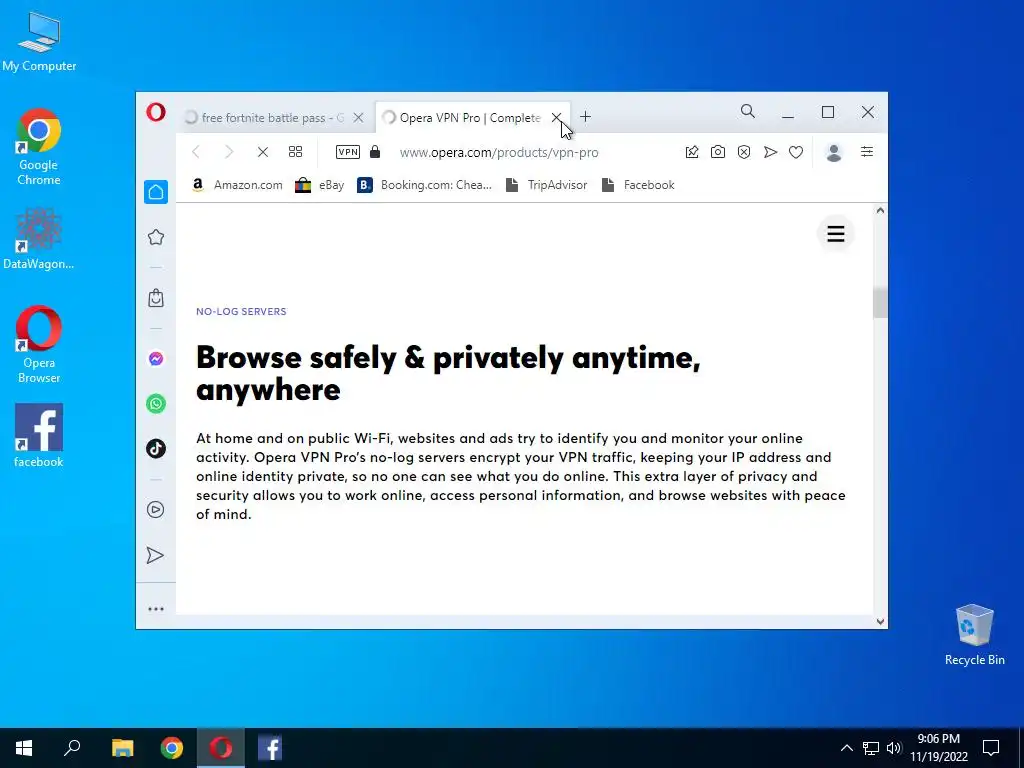The image size is (1024, 768).
Task: Click the scrollbar down arrow
Action: [880, 622]
